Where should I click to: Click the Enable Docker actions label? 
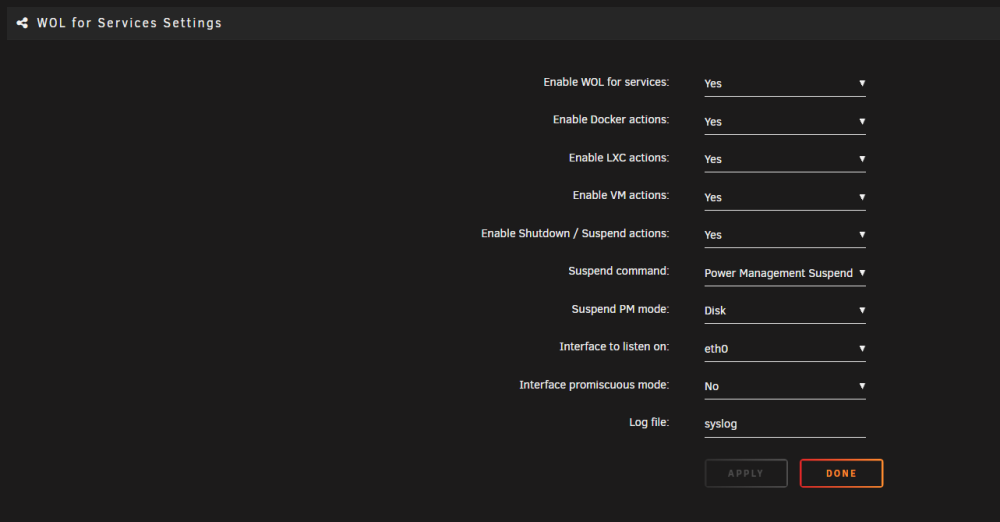[x=611, y=120]
